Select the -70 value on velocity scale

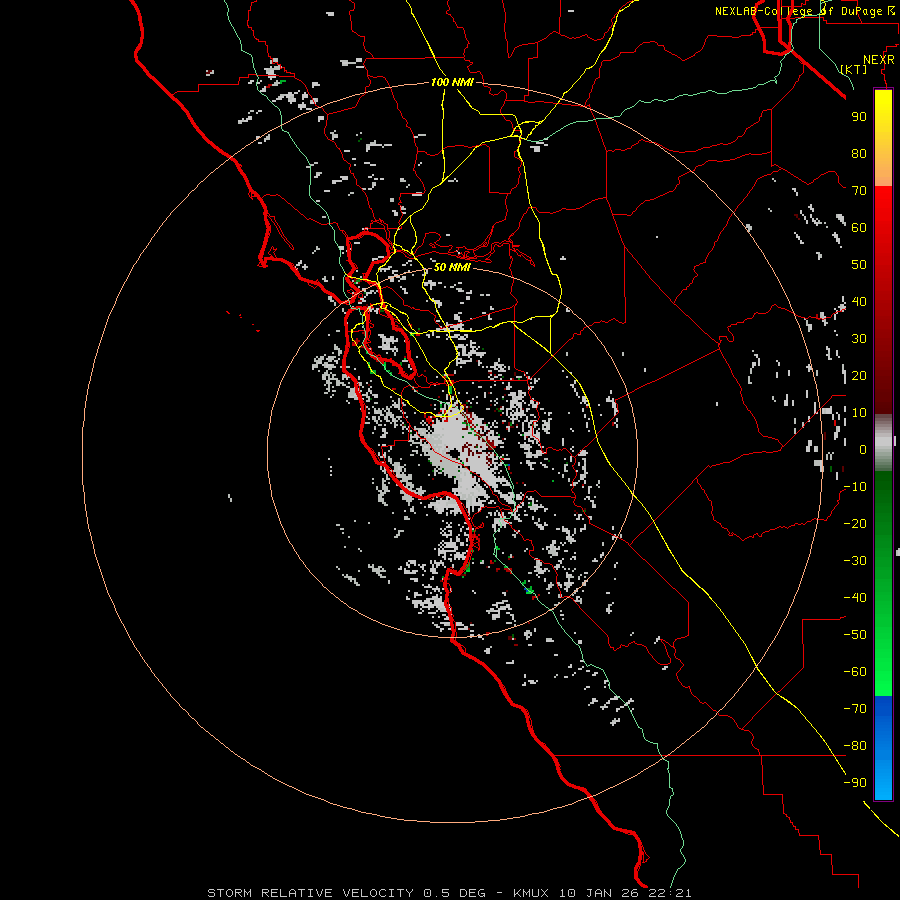[855, 709]
